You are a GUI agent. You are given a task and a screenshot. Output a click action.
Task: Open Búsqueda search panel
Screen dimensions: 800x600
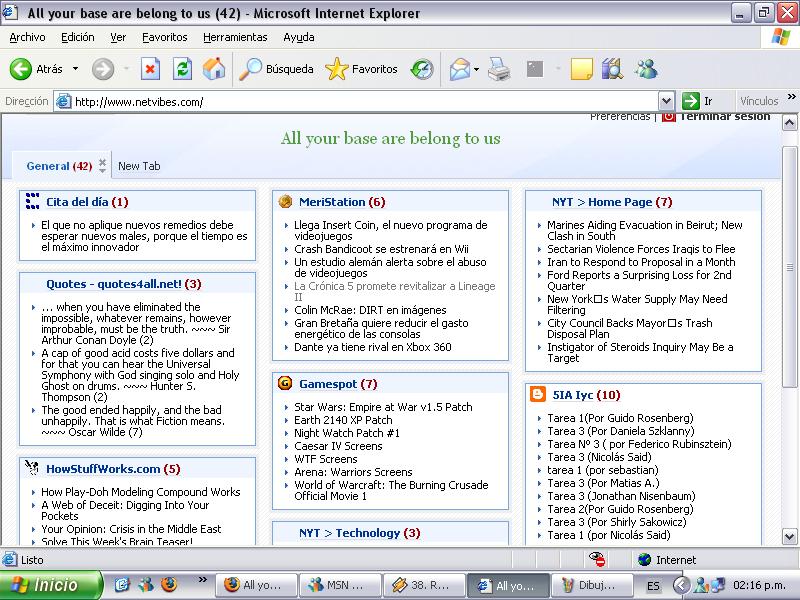(276, 69)
